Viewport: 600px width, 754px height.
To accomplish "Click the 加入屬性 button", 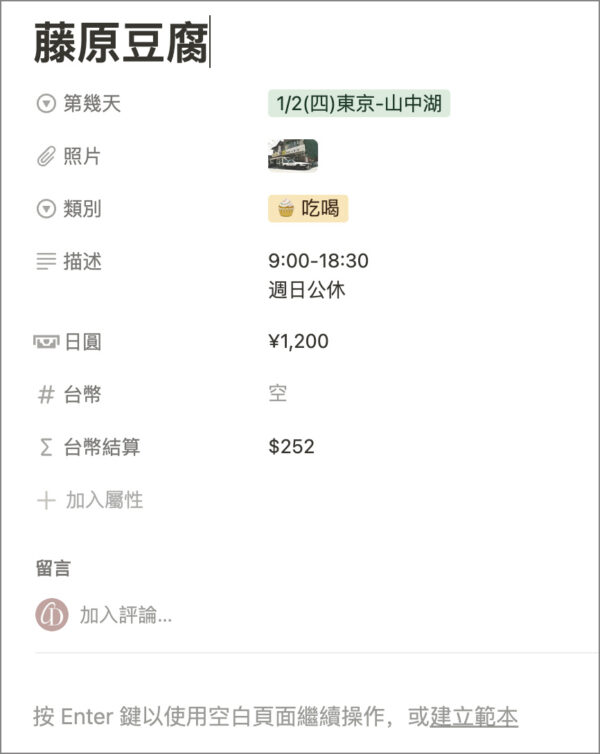I will [x=104, y=501].
